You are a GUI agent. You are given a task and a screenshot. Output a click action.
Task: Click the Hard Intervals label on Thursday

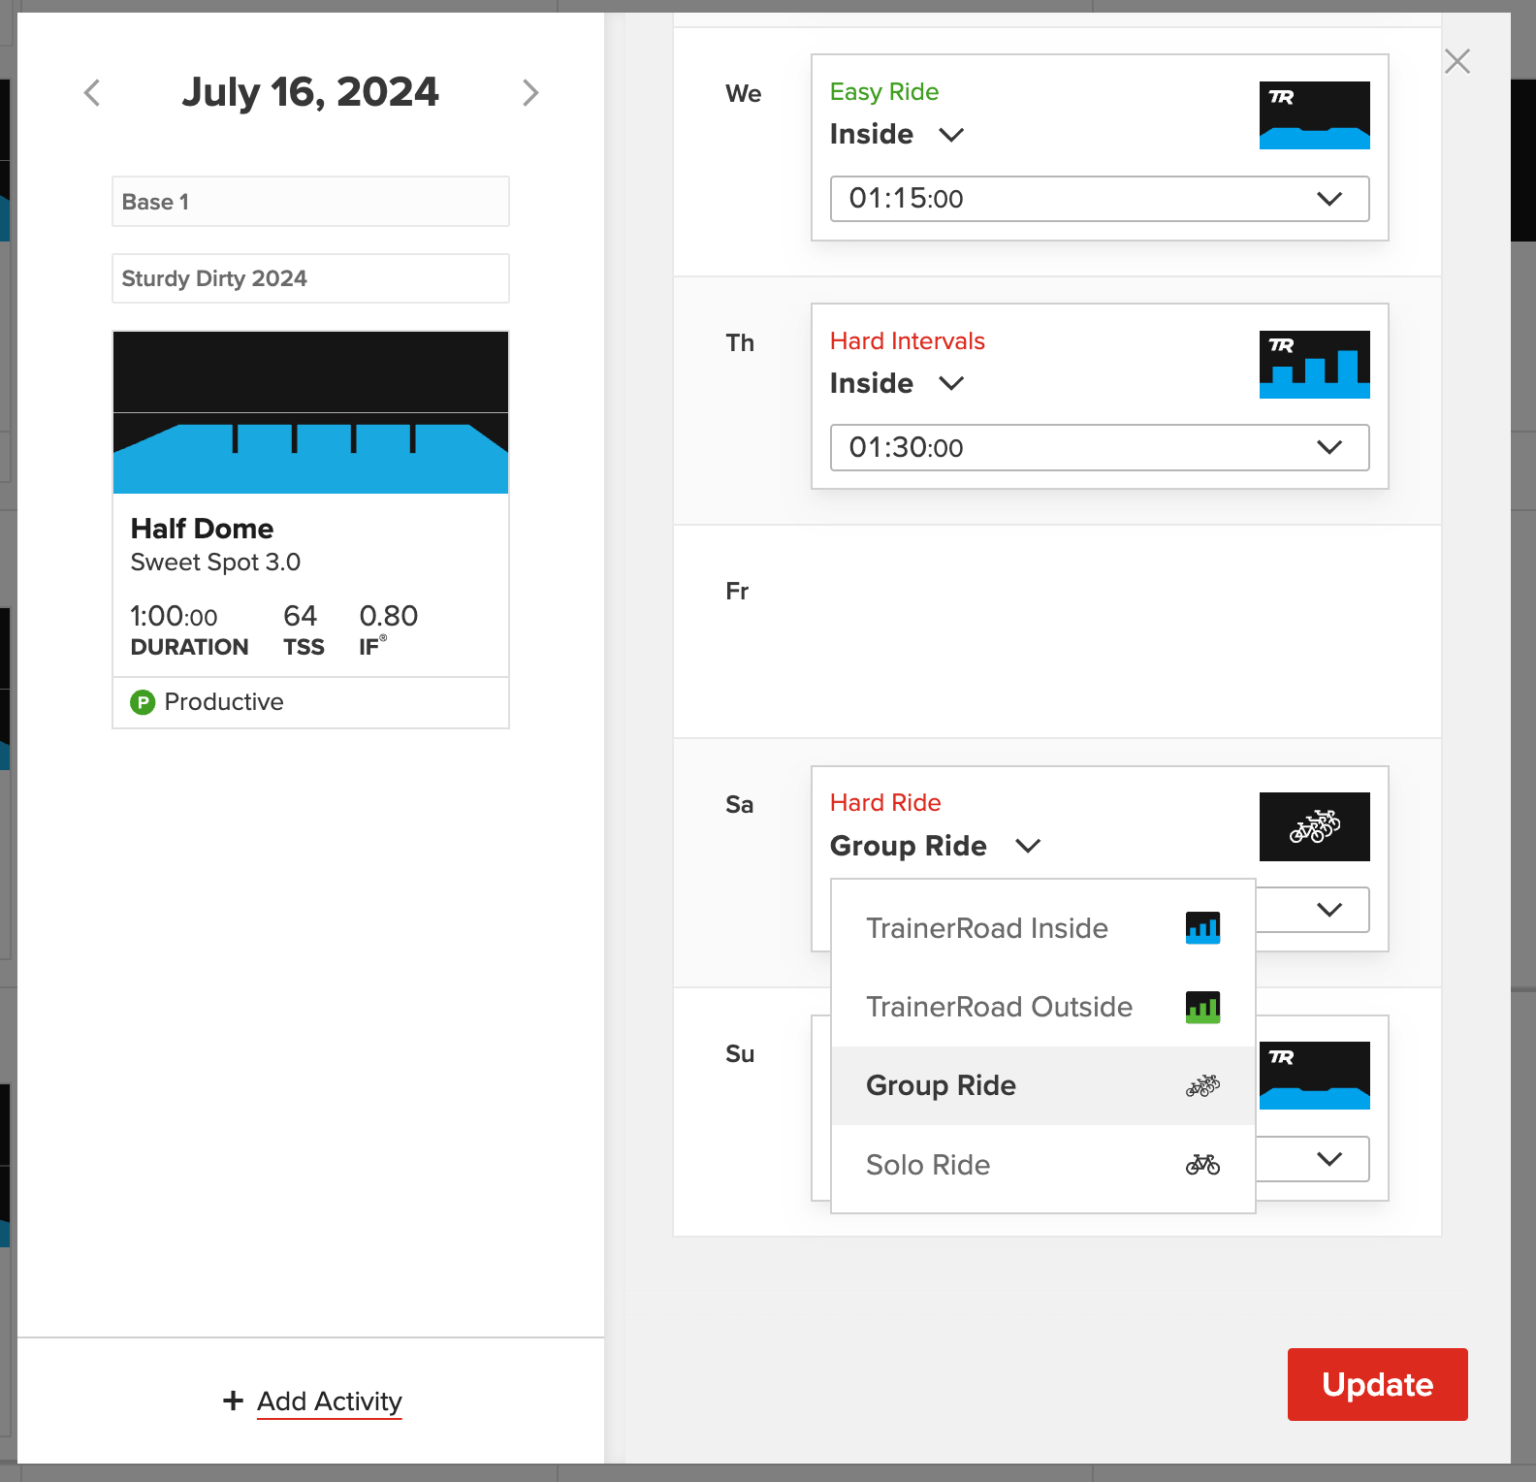(907, 341)
